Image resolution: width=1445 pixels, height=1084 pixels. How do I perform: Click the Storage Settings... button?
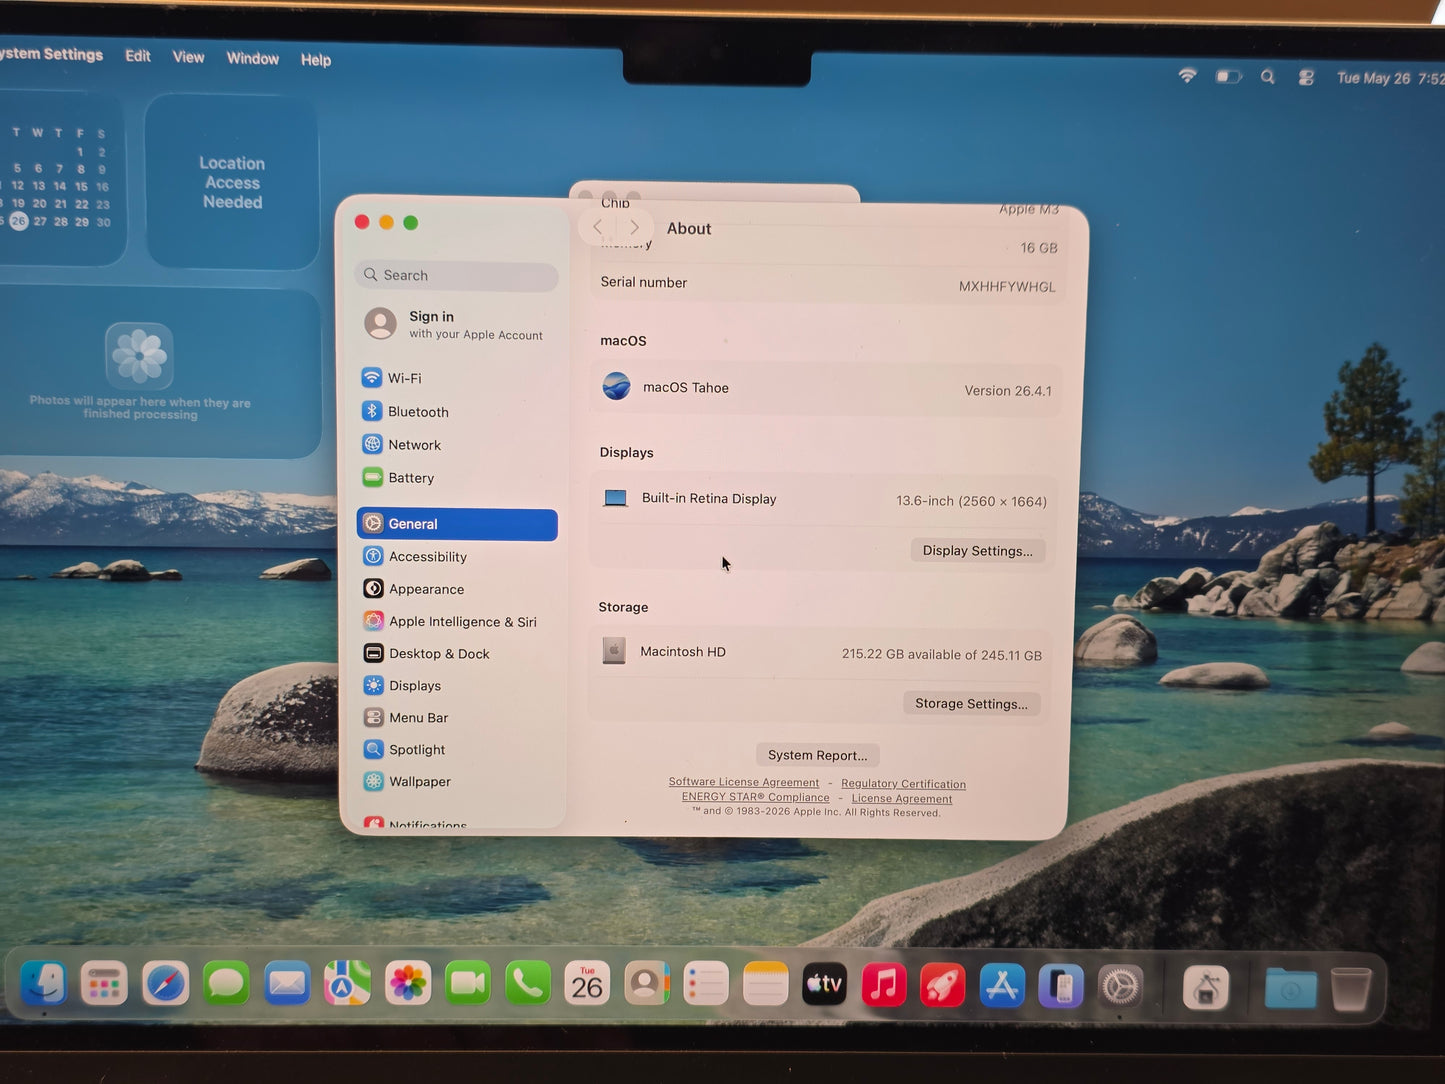pos(971,703)
